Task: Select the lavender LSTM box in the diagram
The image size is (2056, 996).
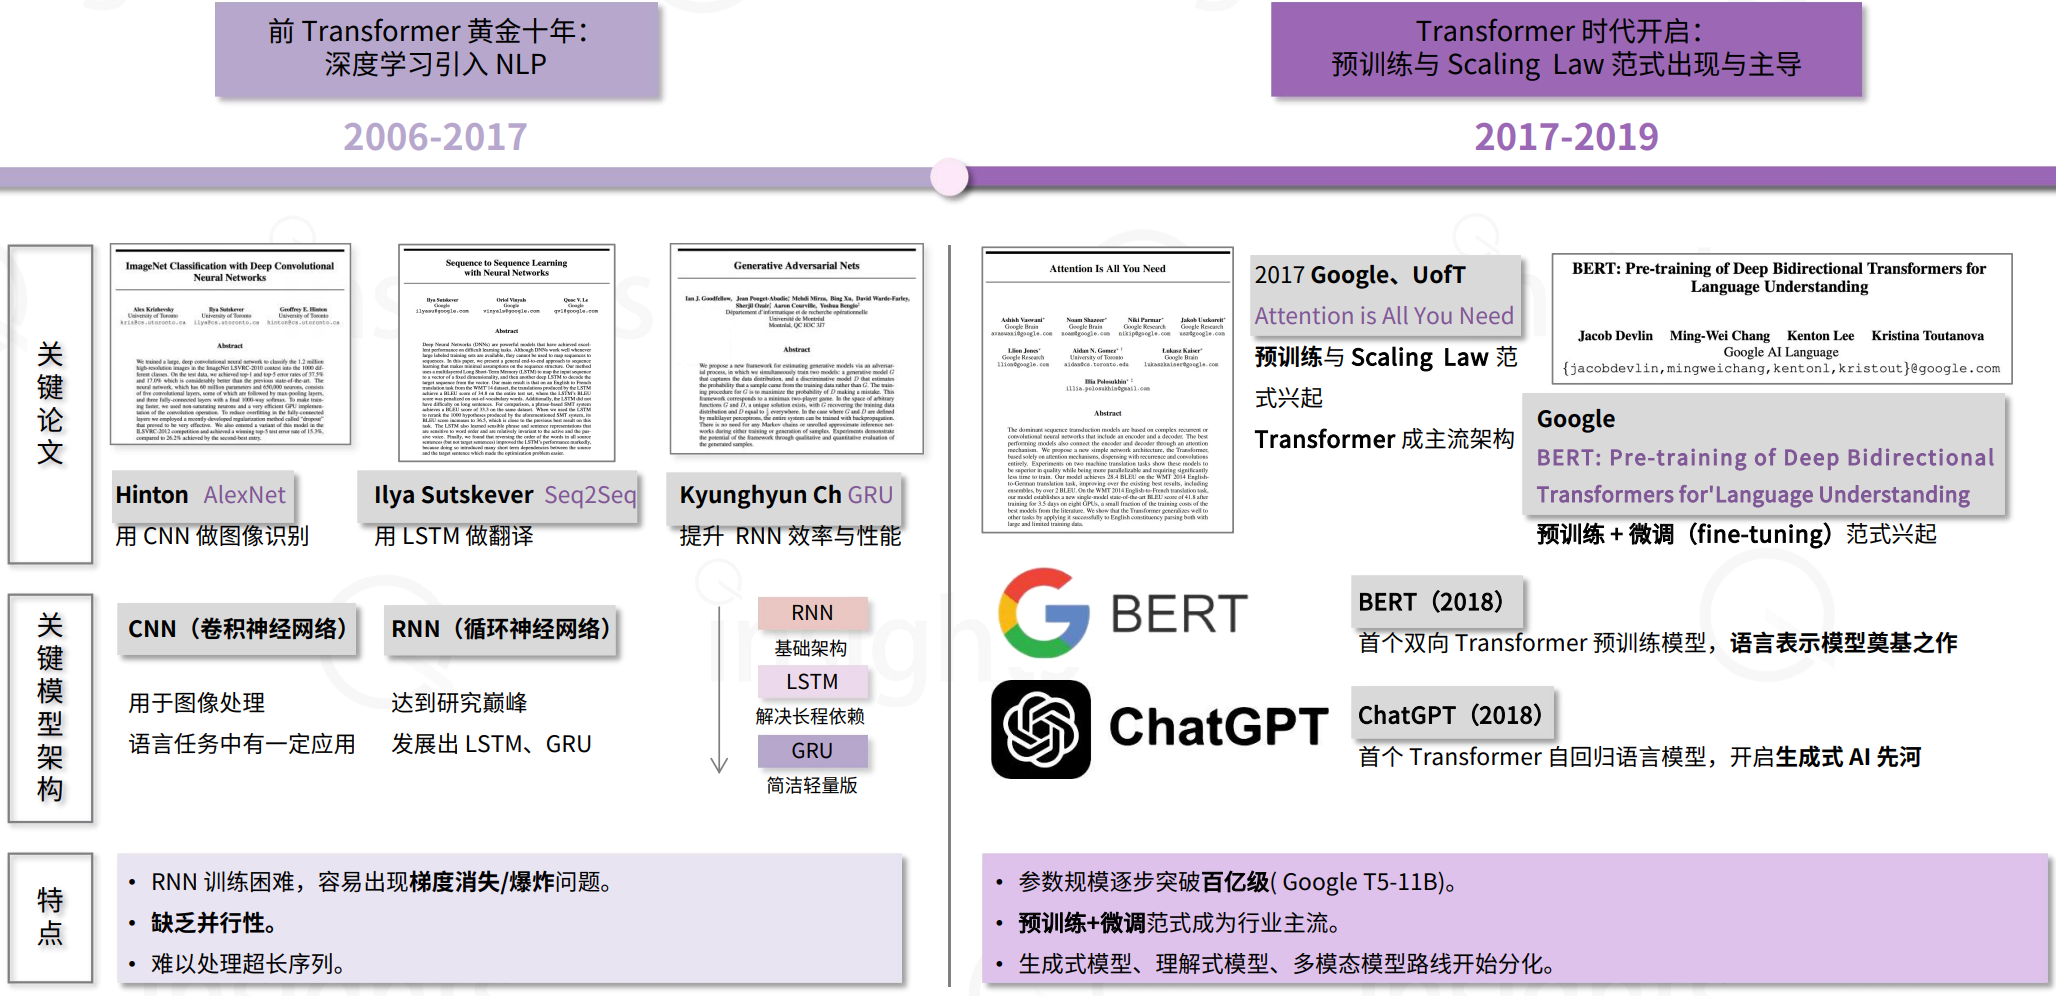Action: tap(812, 682)
